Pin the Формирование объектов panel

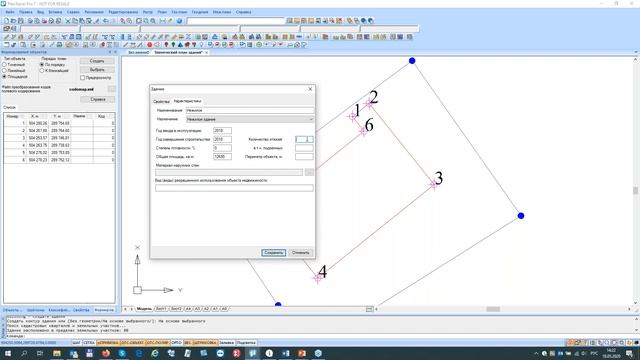[110, 52]
